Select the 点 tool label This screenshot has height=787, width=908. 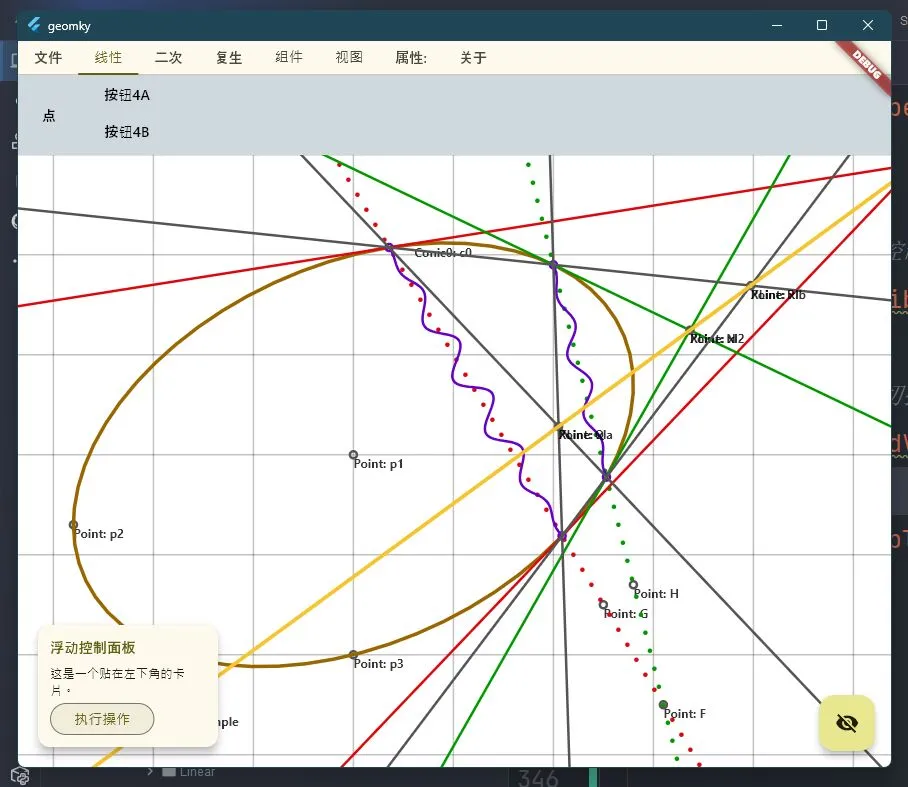point(49,115)
